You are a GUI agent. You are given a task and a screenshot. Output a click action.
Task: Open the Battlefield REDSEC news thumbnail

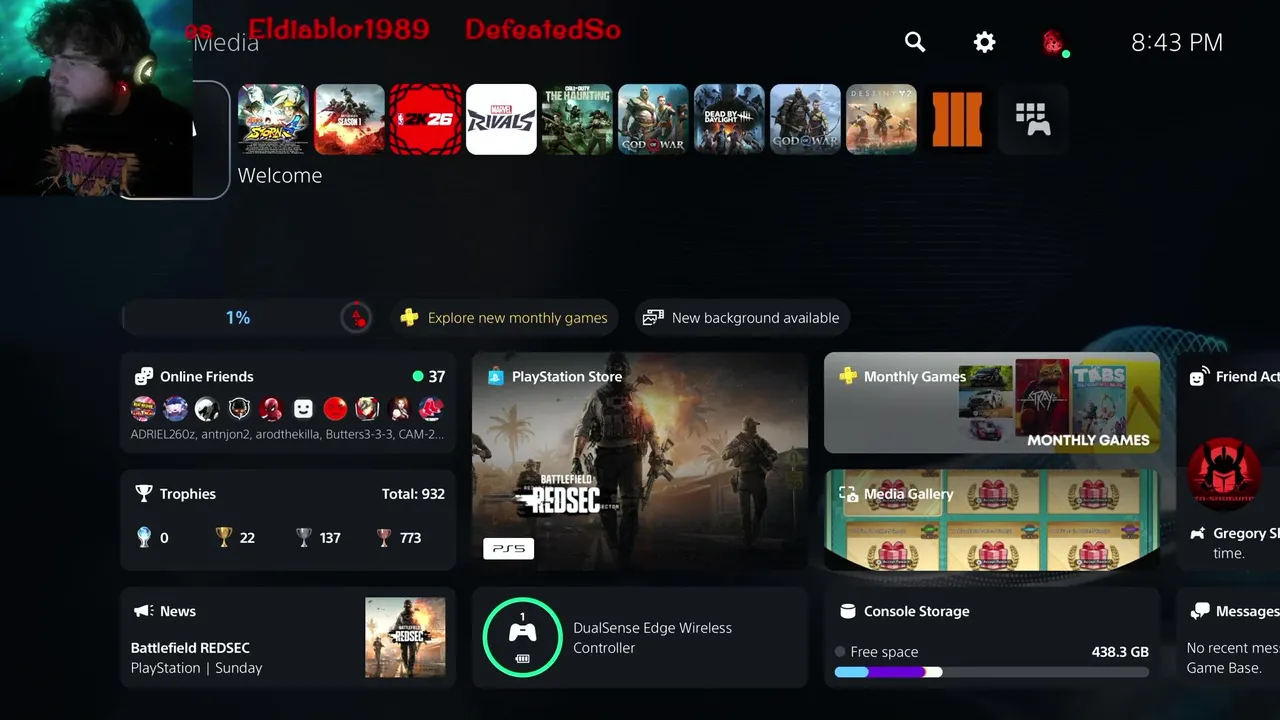[405, 637]
